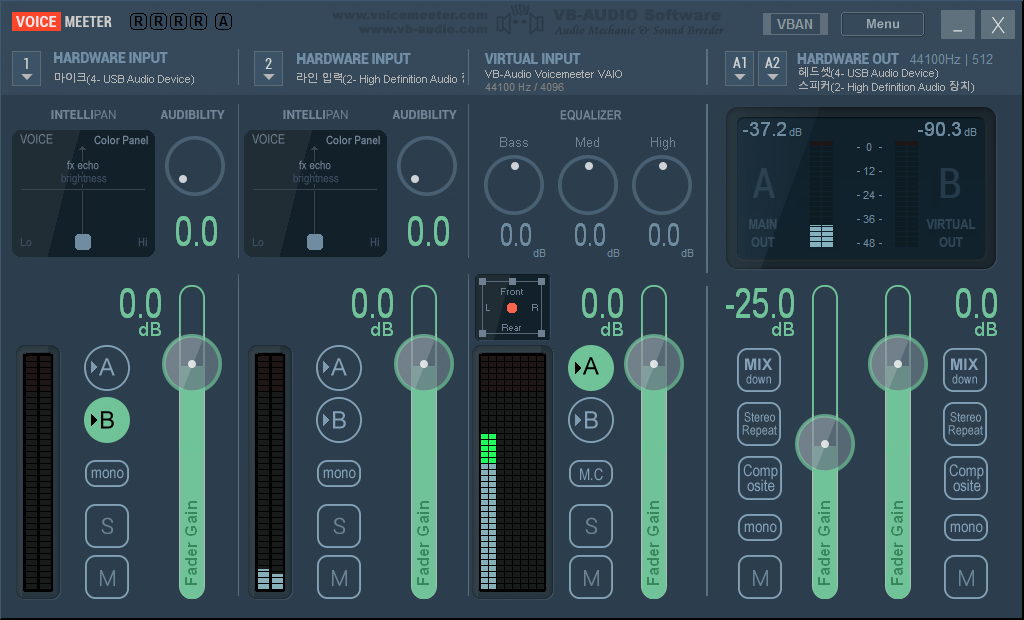Click virtual out B fader gain knob
Viewport: 1024px width, 620px height.
pyautogui.click(x=898, y=364)
